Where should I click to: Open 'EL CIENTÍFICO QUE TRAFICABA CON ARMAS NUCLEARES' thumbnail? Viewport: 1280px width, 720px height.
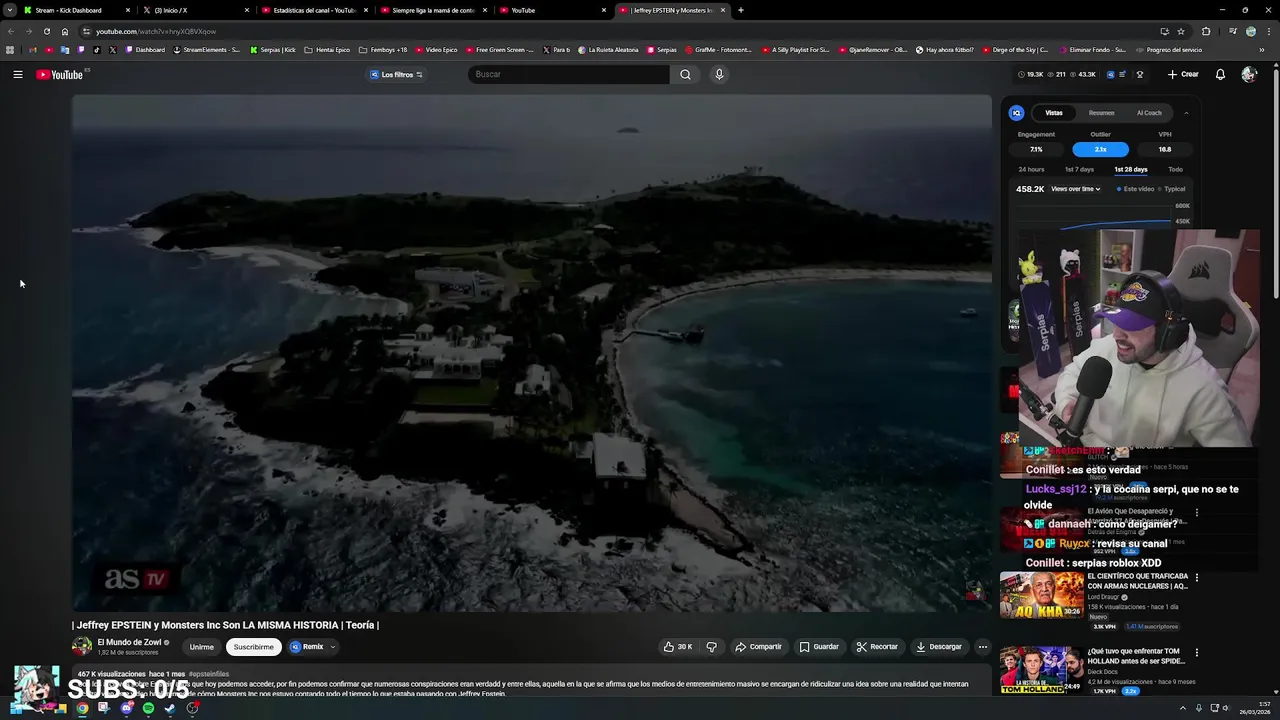[x=1041, y=595]
